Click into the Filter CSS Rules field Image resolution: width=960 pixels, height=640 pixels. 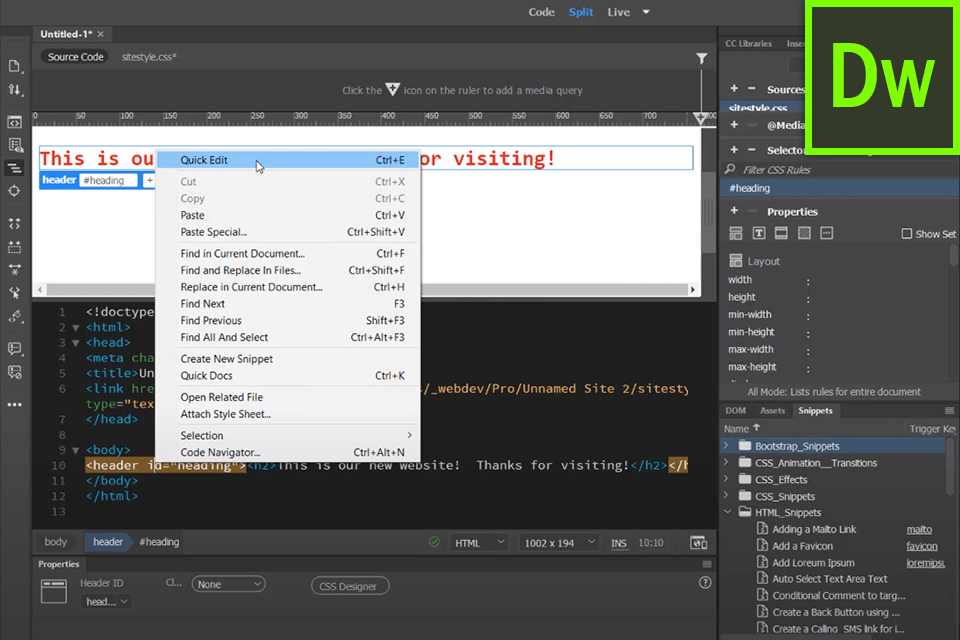[x=839, y=170]
